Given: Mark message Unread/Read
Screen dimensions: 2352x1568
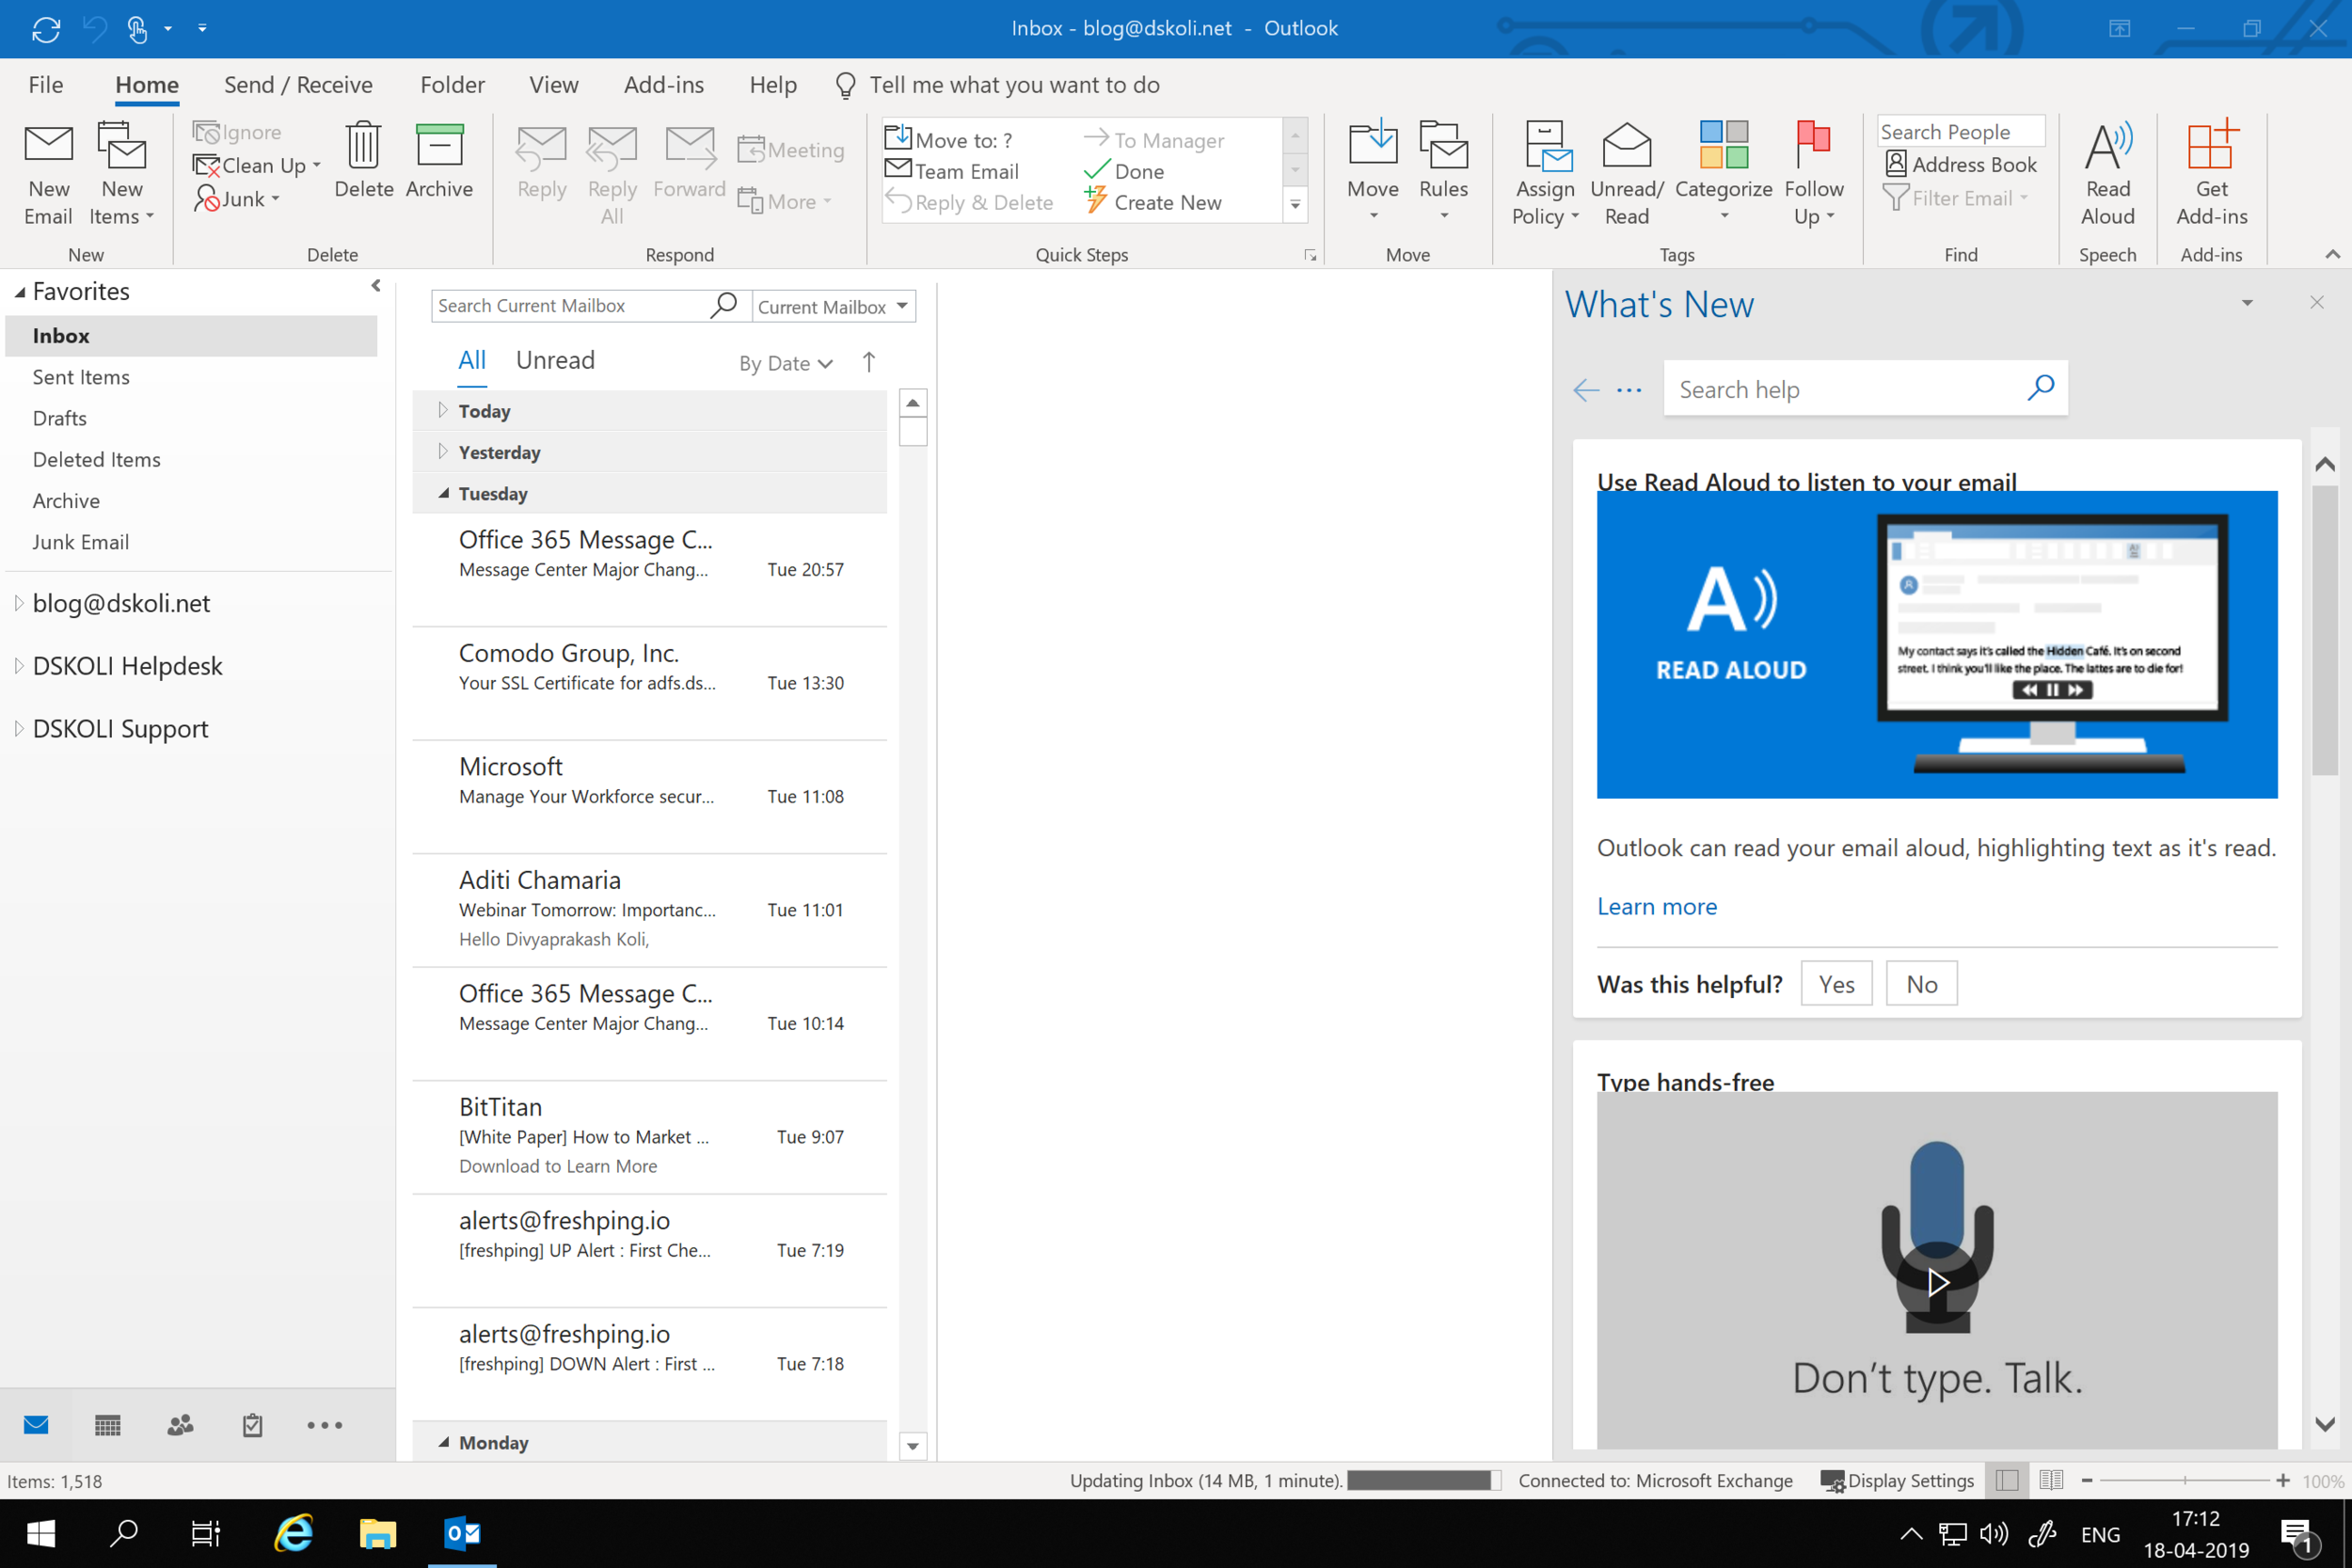Looking at the screenshot, I should tap(1626, 175).
